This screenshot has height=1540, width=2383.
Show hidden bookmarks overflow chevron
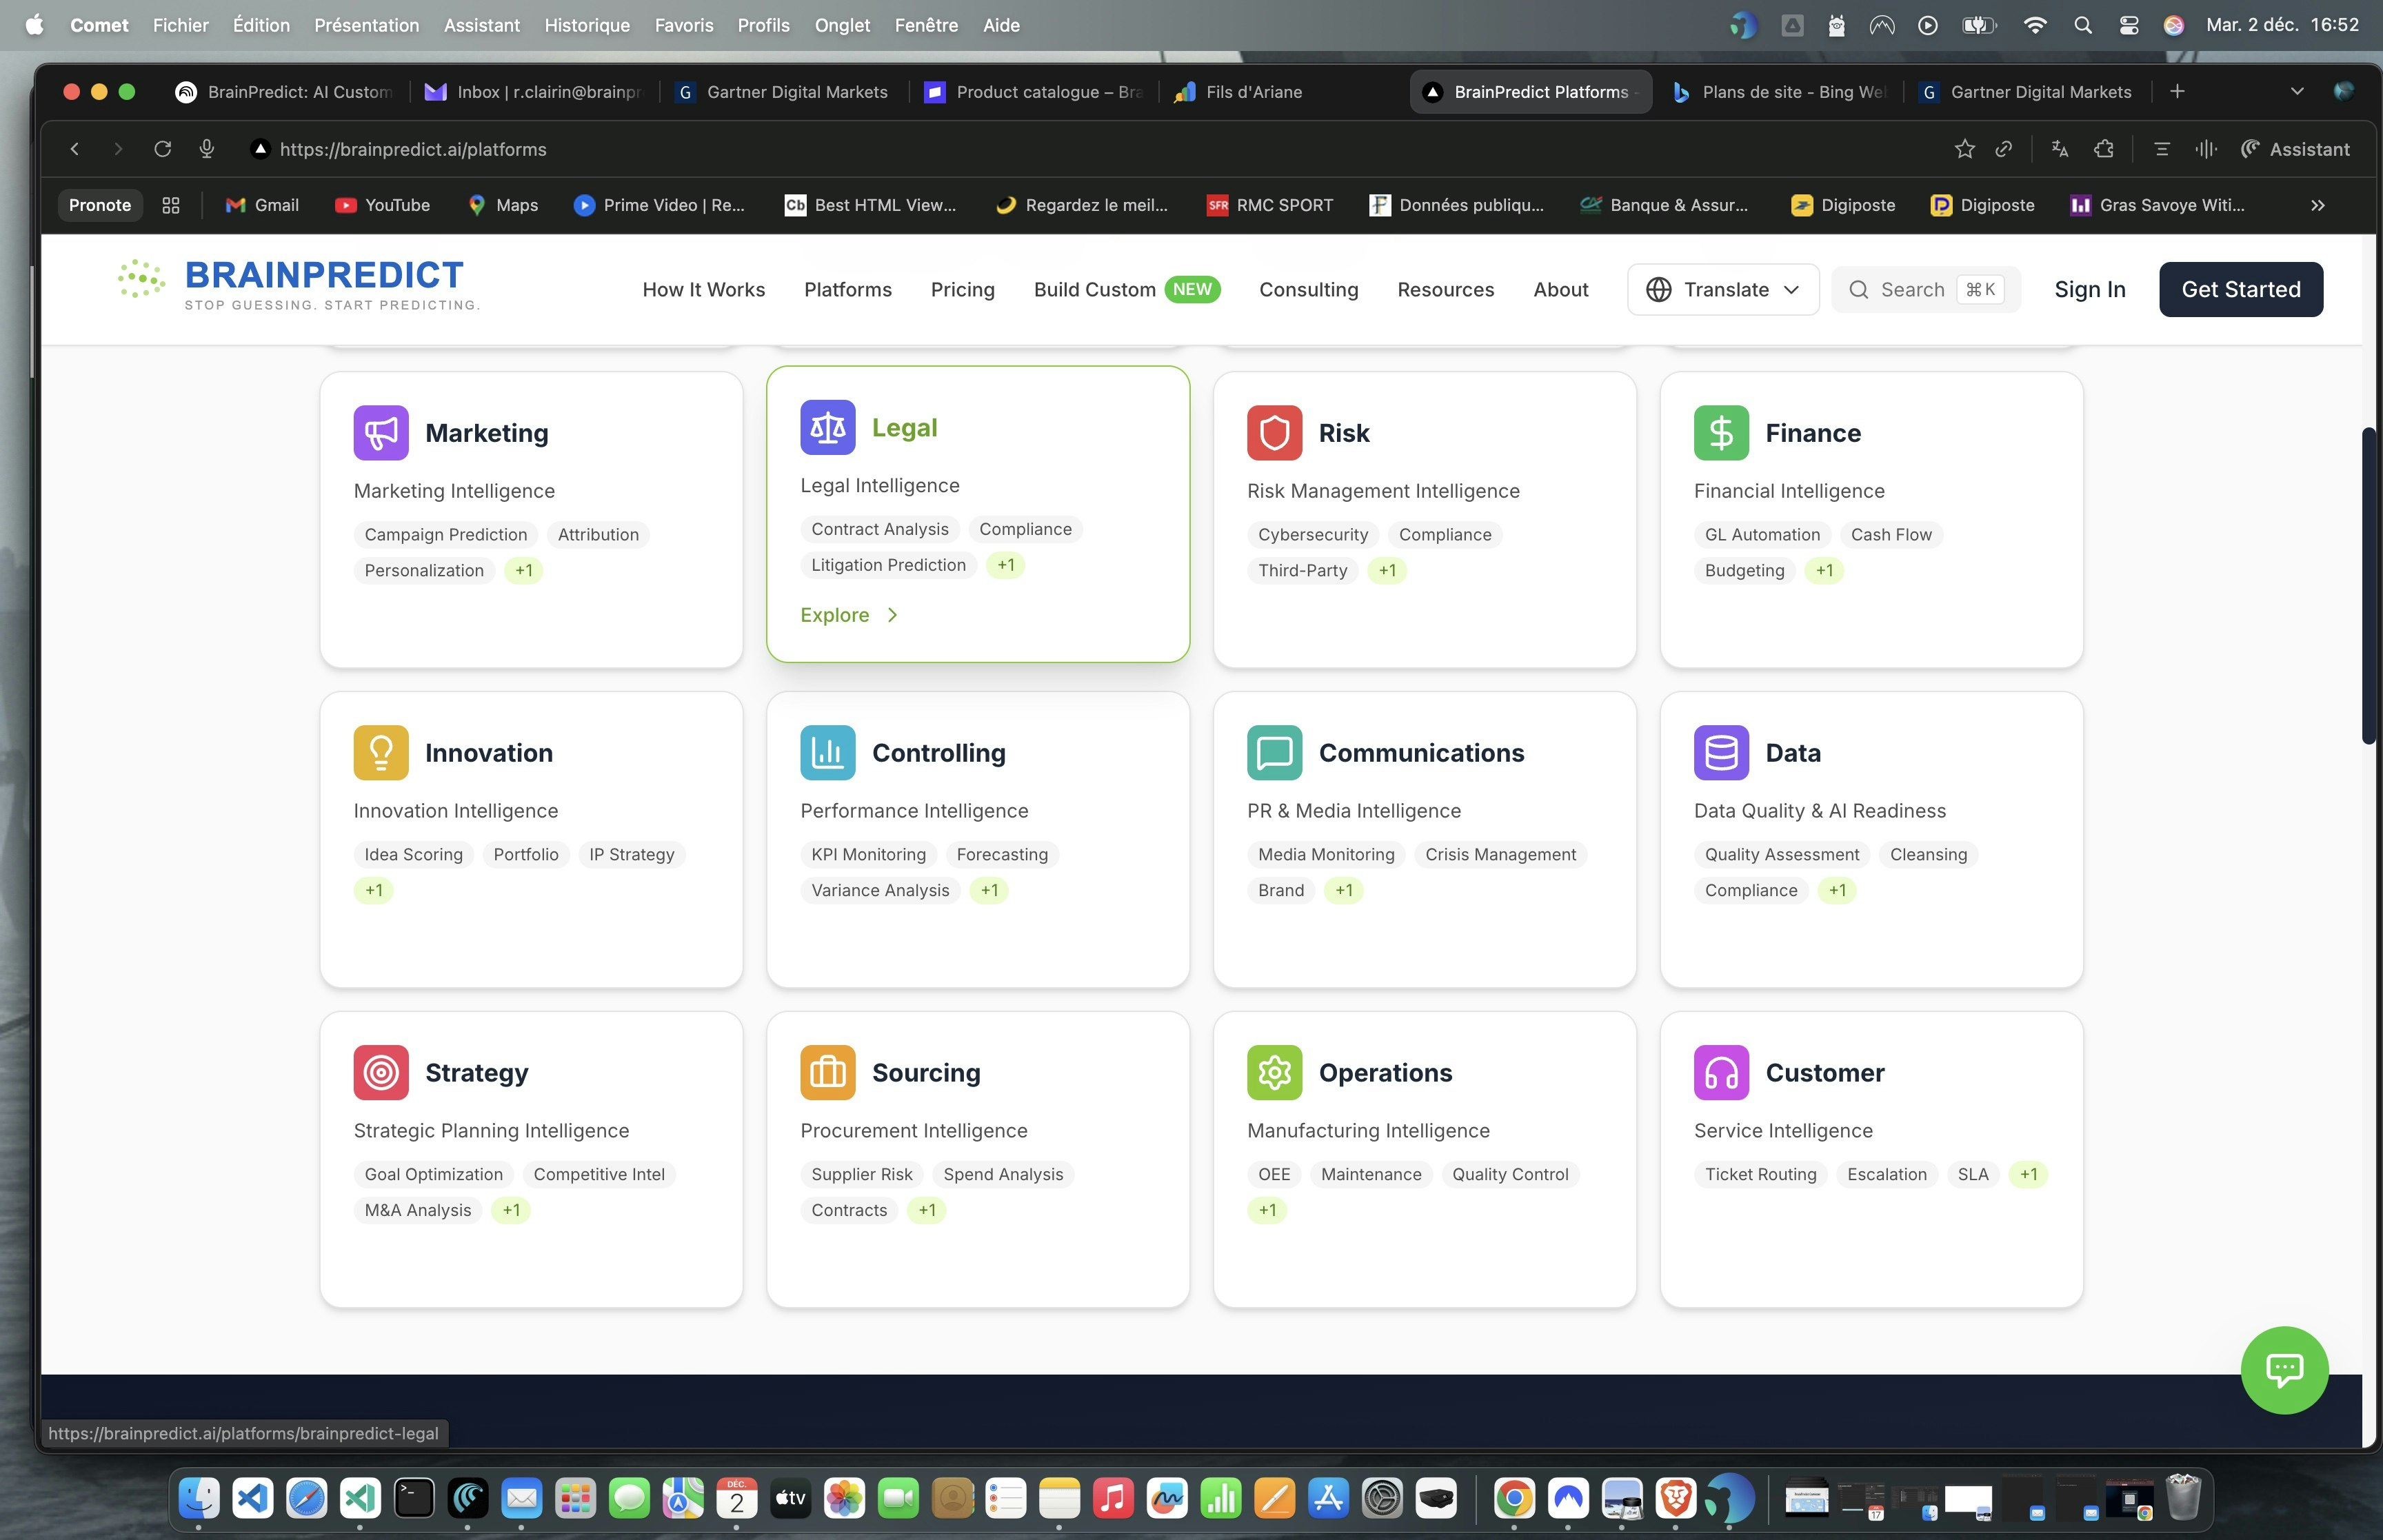click(2317, 205)
